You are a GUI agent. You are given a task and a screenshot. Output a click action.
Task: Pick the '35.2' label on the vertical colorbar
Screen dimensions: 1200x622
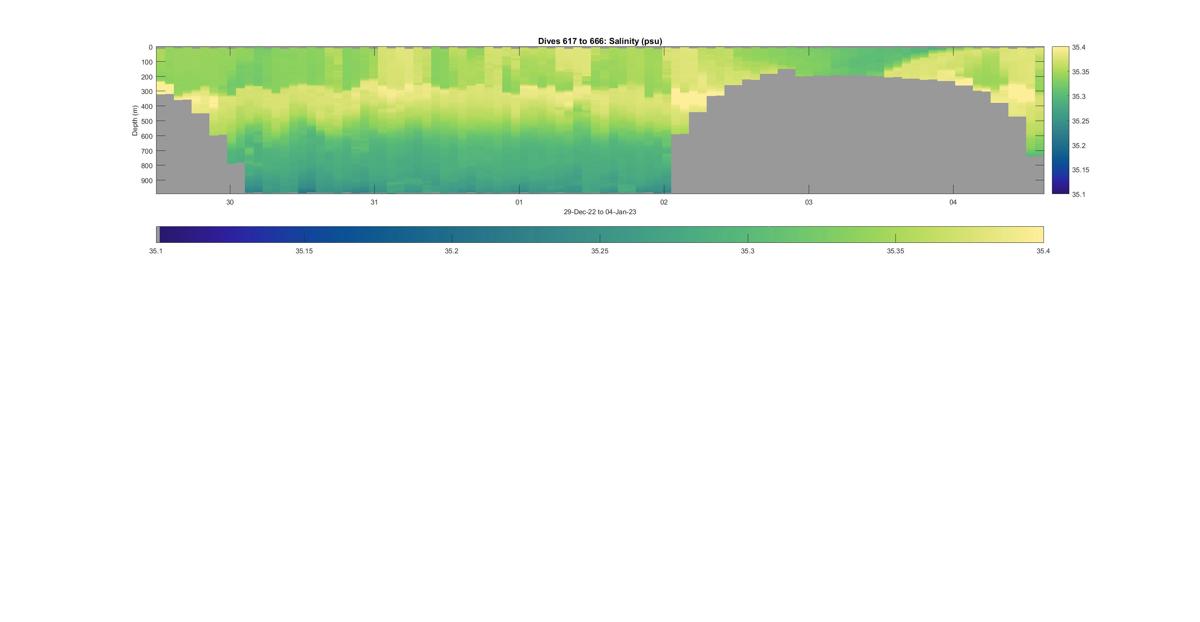1079,145
